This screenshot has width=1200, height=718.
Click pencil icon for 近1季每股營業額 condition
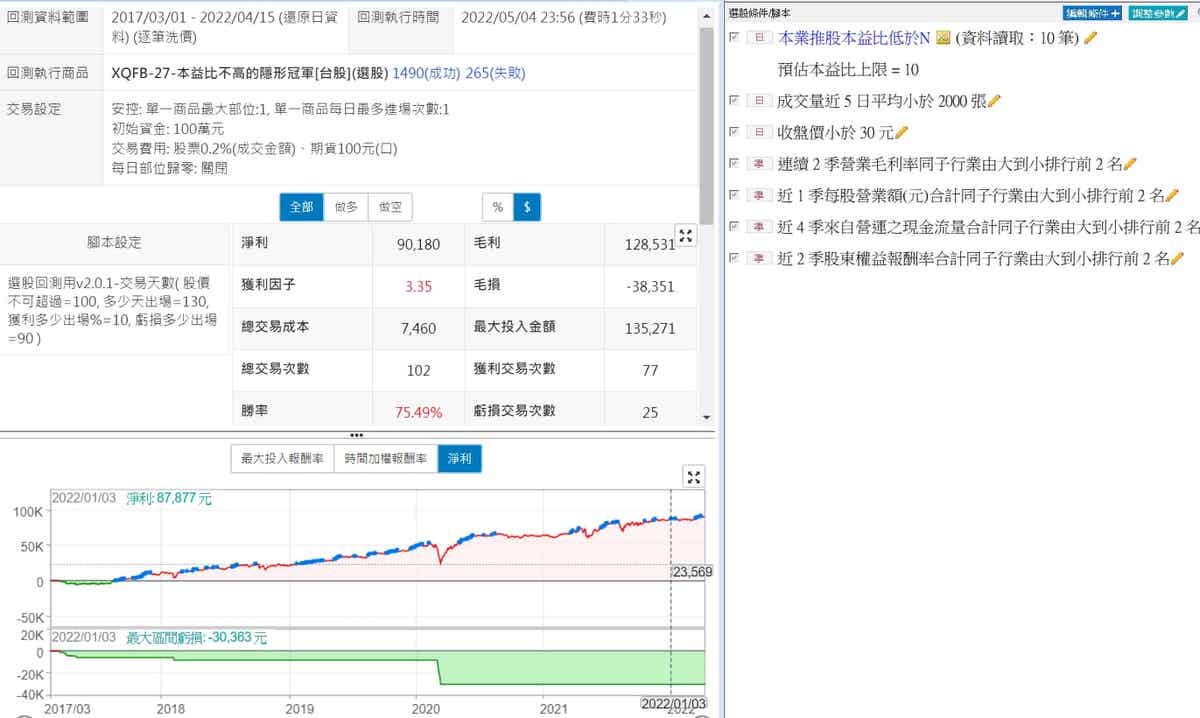pos(1172,195)
